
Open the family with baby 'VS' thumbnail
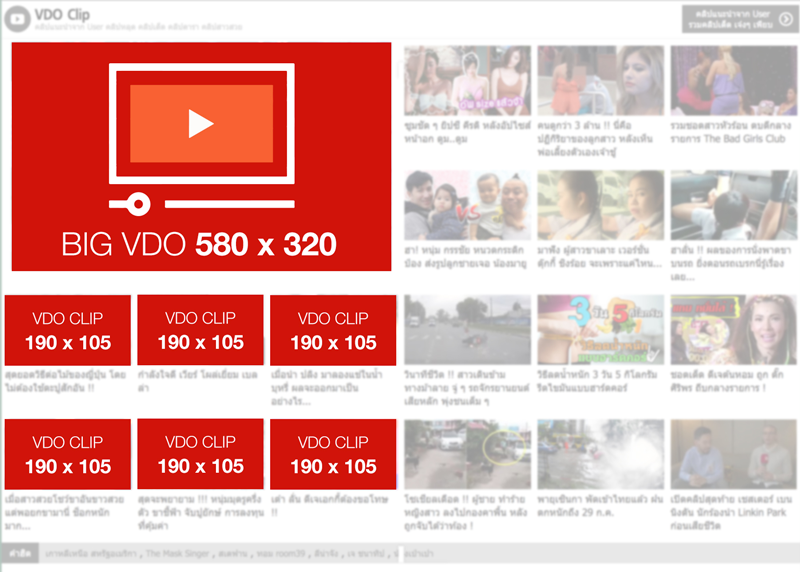click(467, 205)
